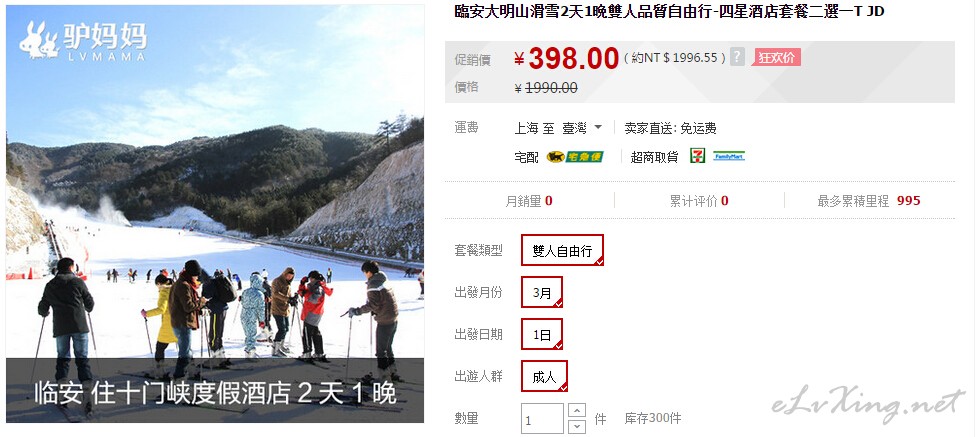
Task: Click 最多累積里程 995 mileage info
Action: pos(869,201)
